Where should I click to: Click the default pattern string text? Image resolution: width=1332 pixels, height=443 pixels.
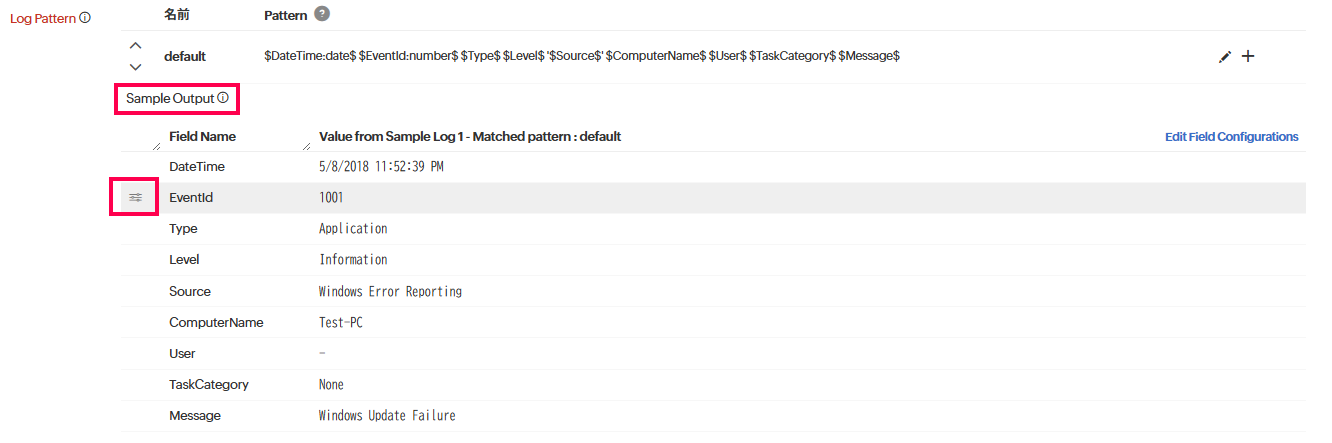[582, 57]
